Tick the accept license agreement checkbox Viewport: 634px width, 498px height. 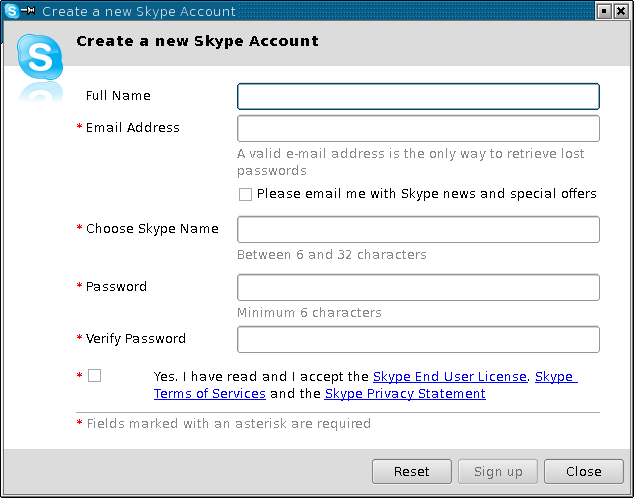coord(95,376)
